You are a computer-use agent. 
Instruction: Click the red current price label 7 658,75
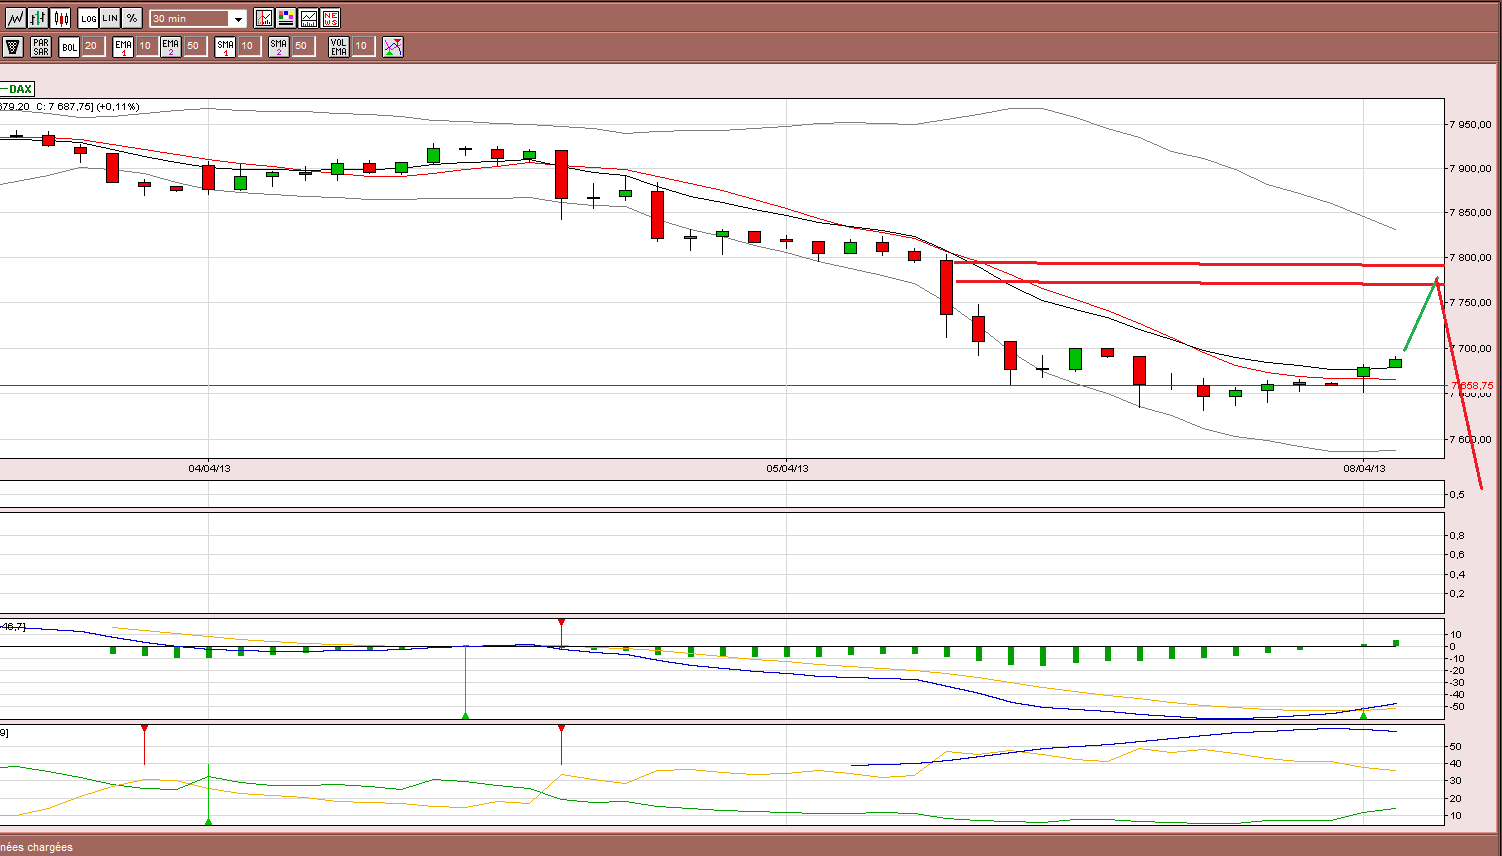click(1471, 385)
